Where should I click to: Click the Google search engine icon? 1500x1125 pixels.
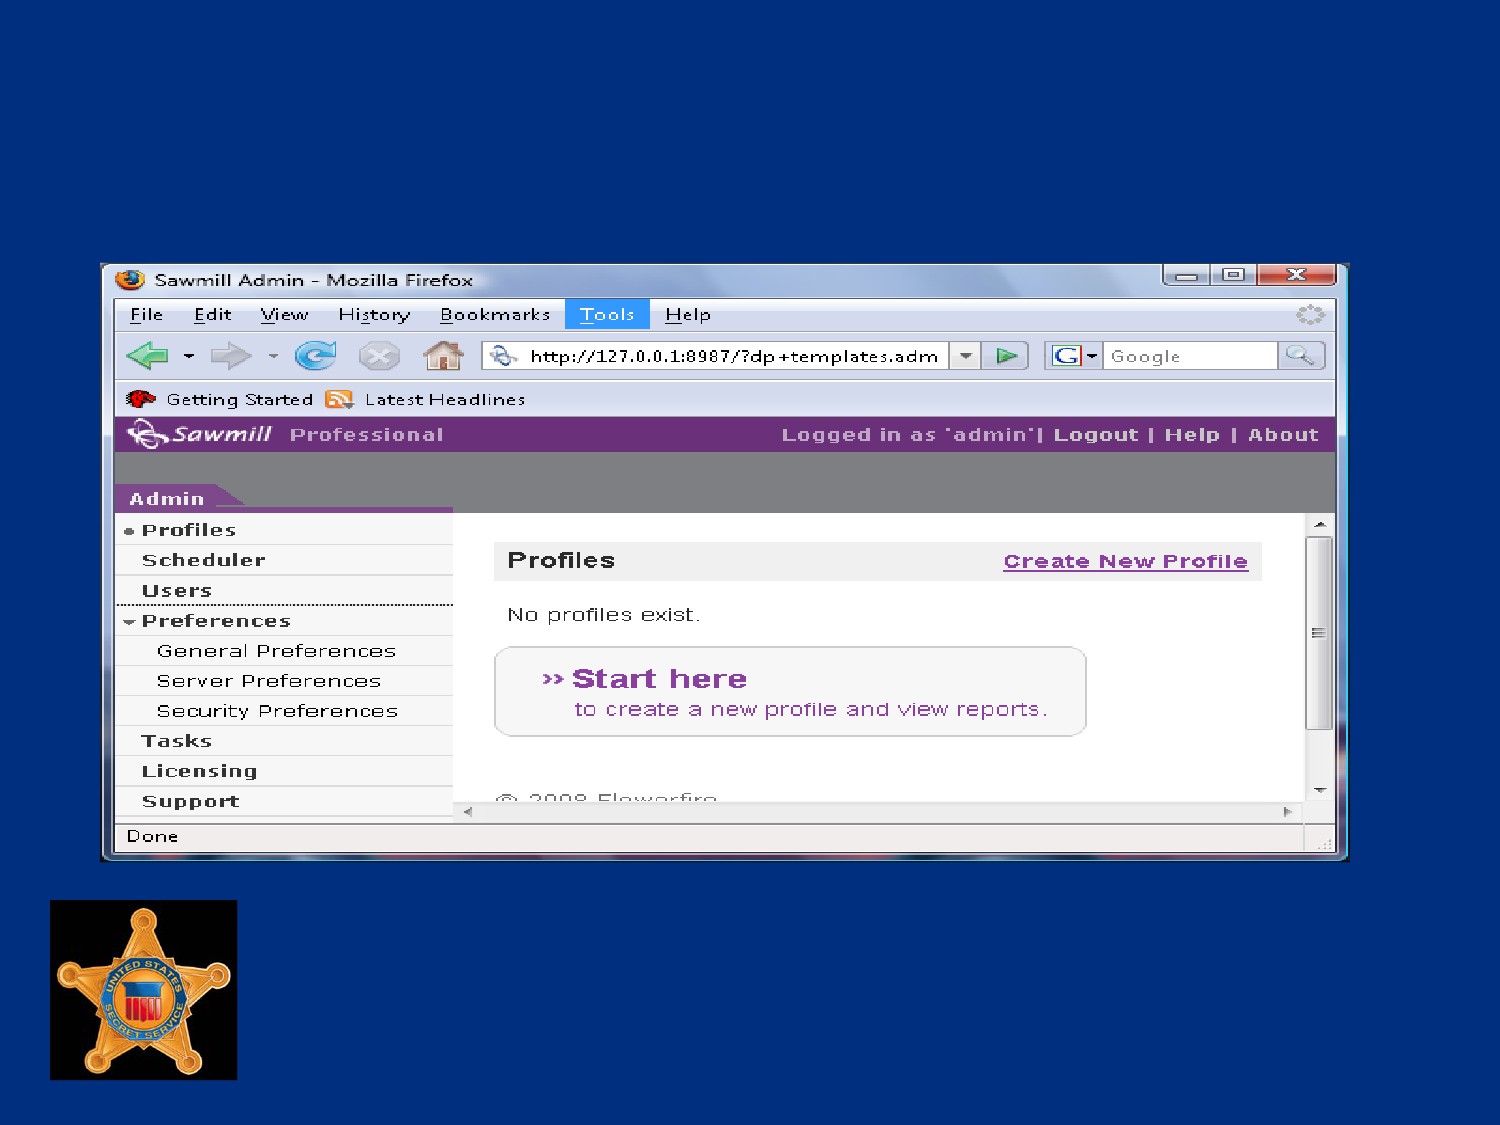click(1066, 356)
